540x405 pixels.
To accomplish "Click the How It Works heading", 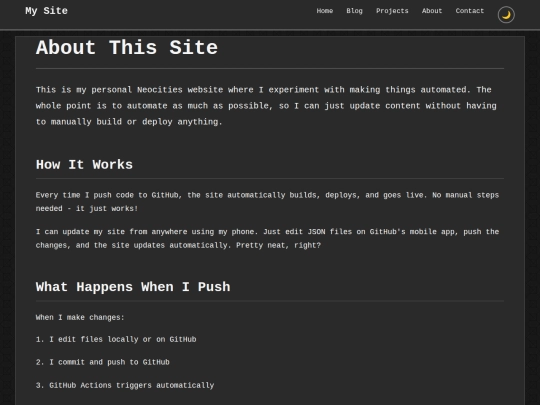I will [x=84, y=165].
